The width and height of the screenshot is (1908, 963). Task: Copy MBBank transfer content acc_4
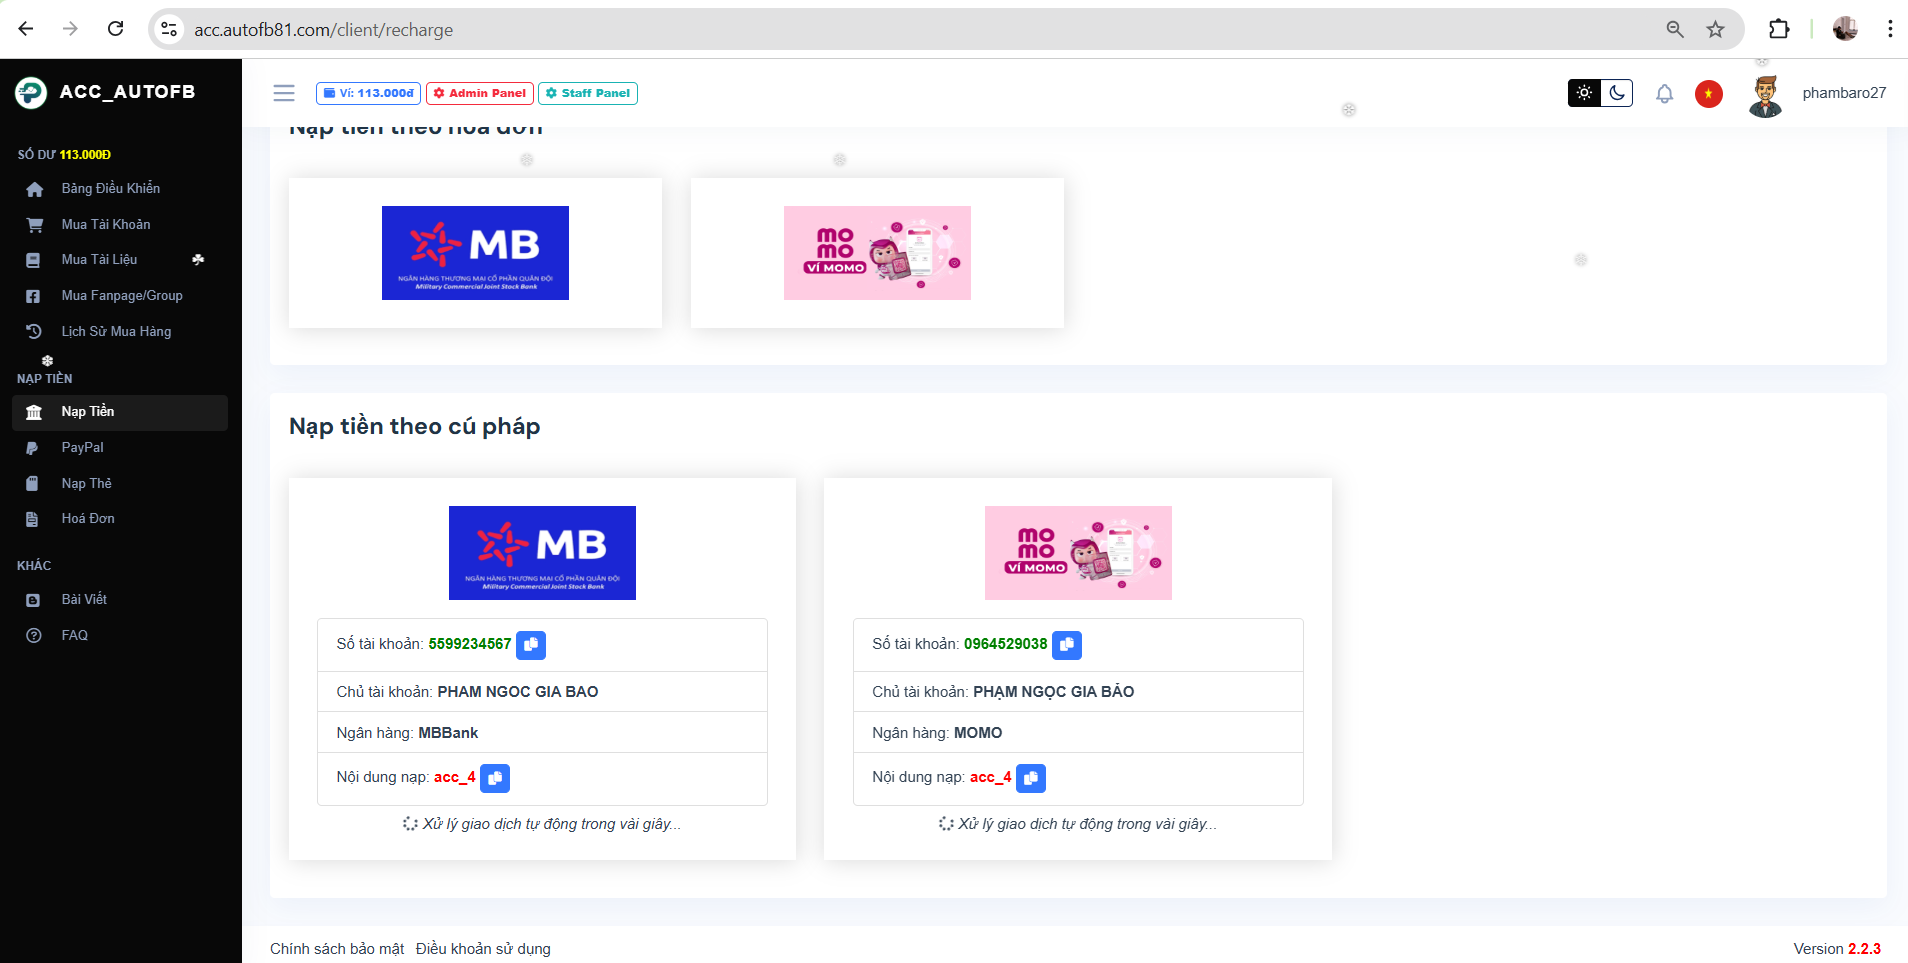click(495, 778)
